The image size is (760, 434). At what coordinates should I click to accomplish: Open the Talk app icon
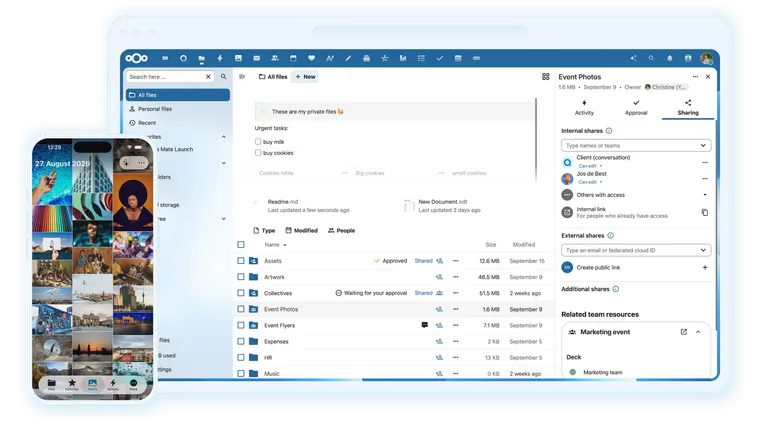point(183,58)
